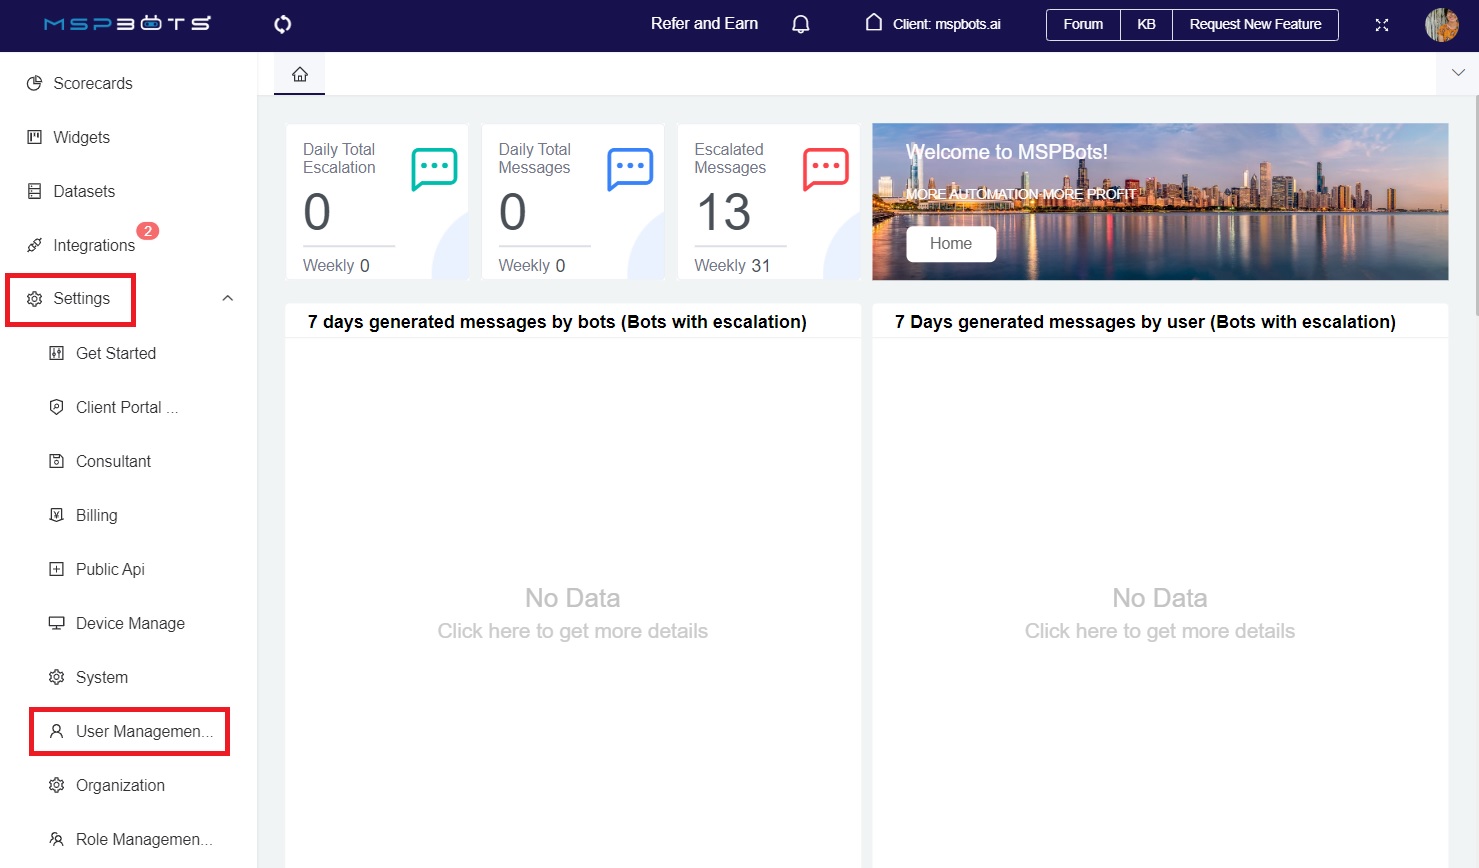
Task: Click the Home button on banner
Action: click(950, 244)
